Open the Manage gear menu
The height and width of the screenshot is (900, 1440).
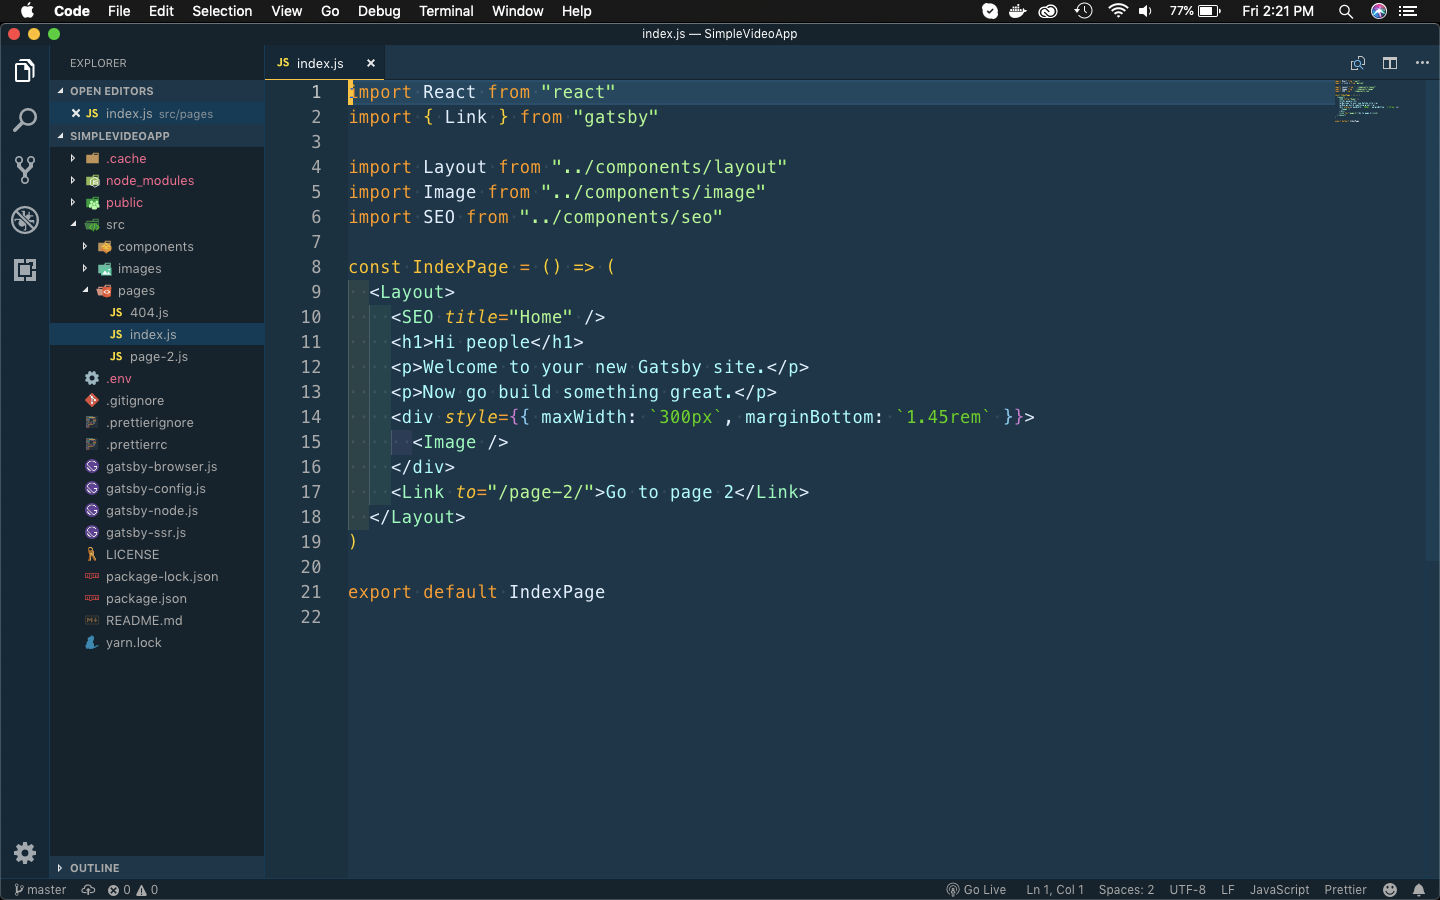25,853
